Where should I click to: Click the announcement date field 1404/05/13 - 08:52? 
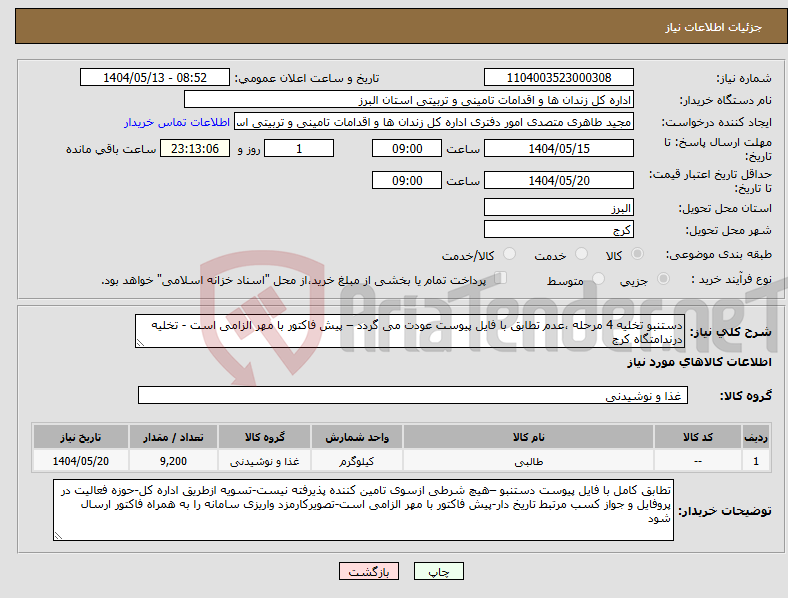[155, 77]
